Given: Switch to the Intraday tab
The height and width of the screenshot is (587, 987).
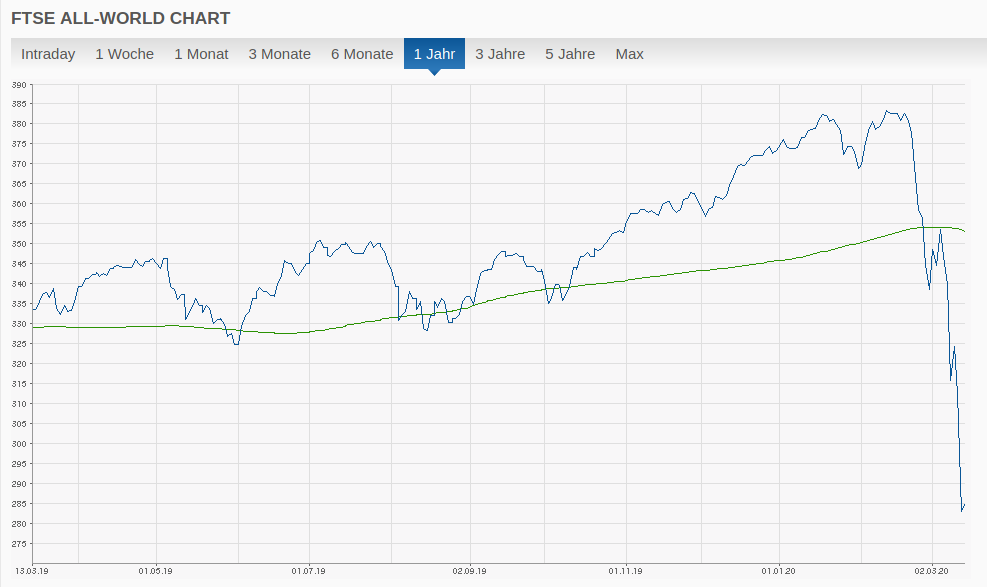Looking at the screenshot, I should click(48, 54).
